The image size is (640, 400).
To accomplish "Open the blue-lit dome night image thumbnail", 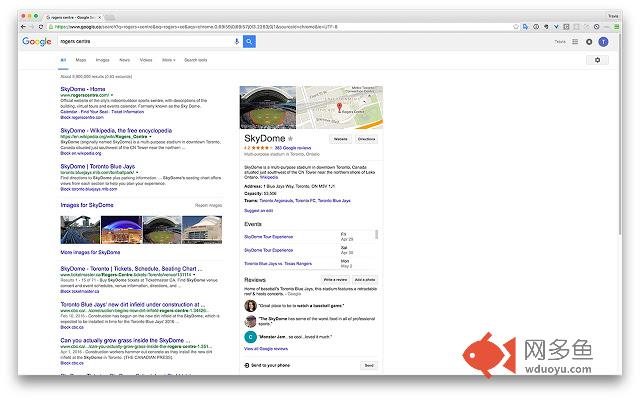I will pos(121,230).
